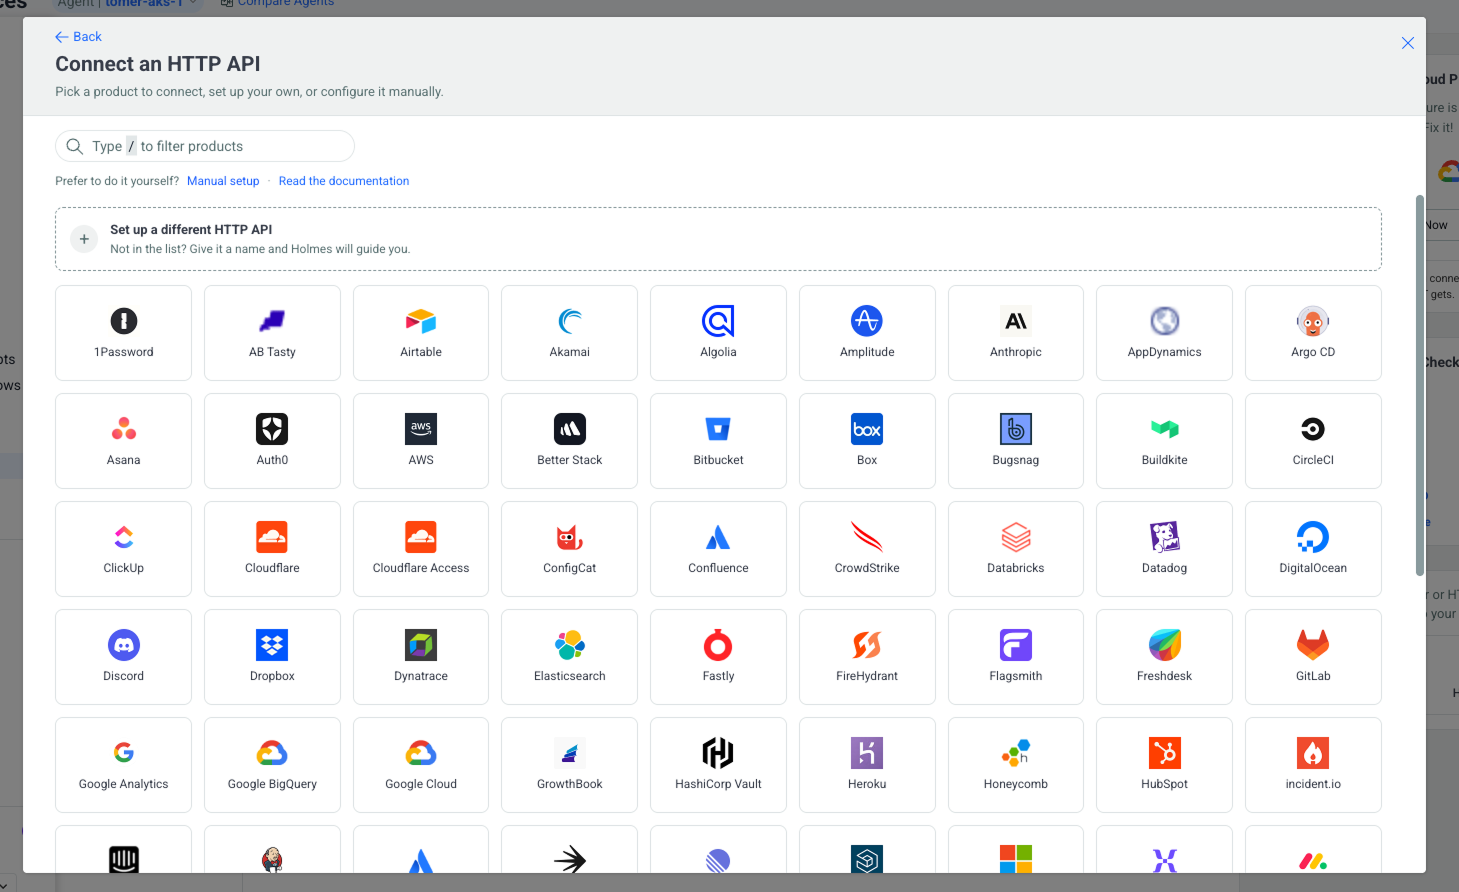This screenshot has width=1459, height=892.
Task: Select the Dropbox tile
Action: (272, 657)
